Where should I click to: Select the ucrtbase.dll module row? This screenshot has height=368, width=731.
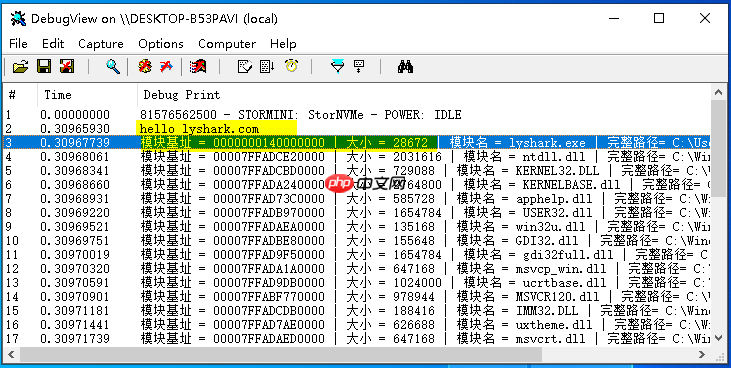[357, 283]
